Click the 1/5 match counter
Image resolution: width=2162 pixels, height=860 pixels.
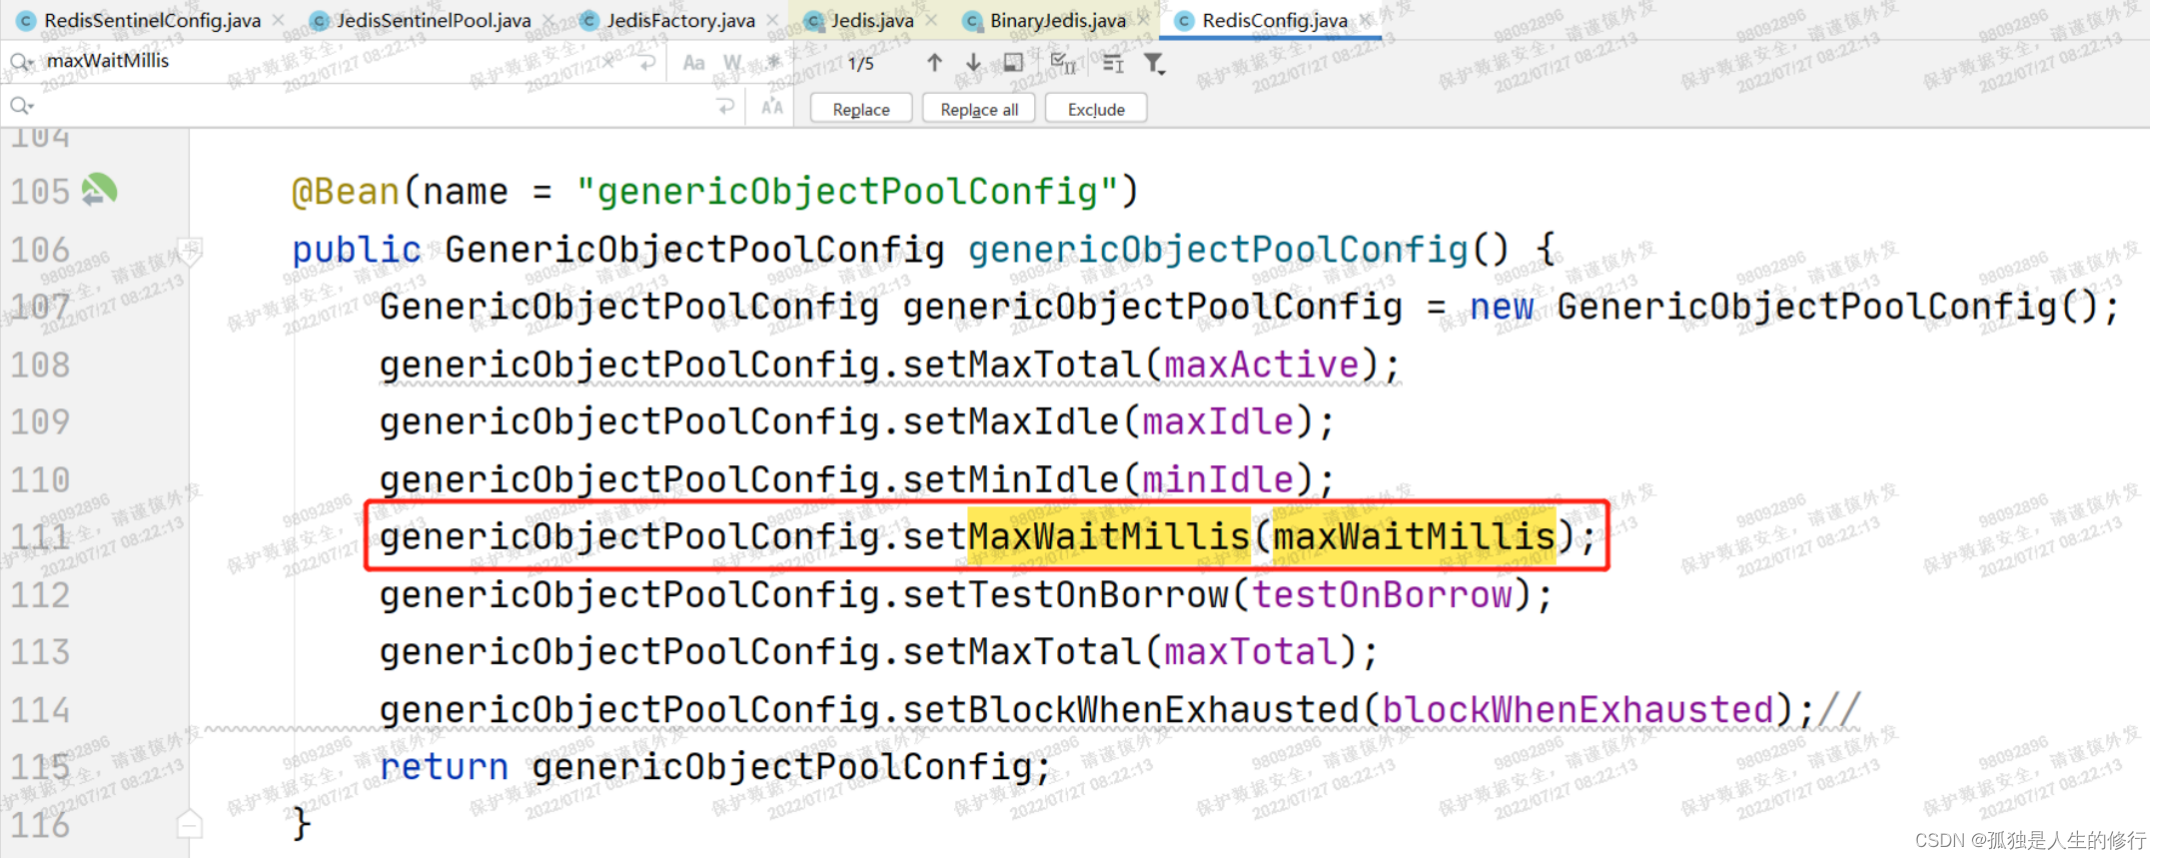[861, 64]
